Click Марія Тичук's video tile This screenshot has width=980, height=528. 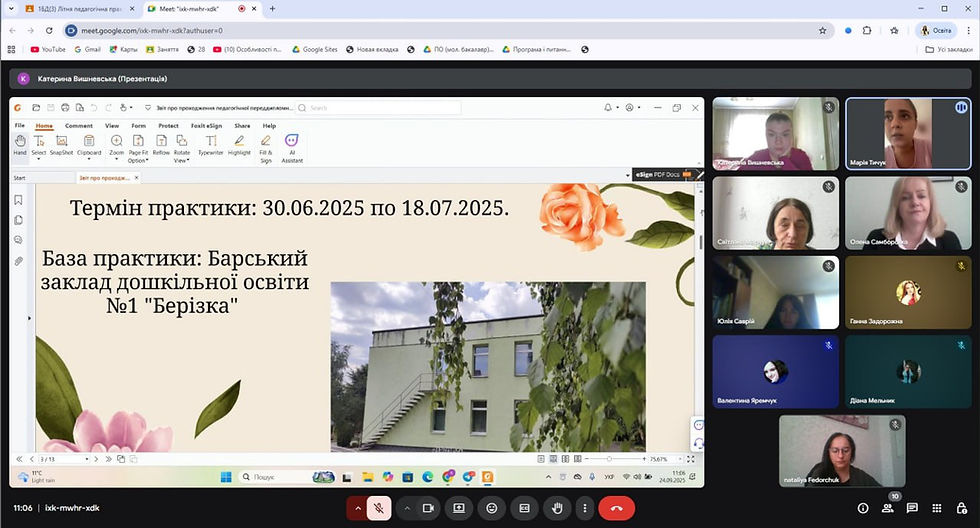click(908, 134)
